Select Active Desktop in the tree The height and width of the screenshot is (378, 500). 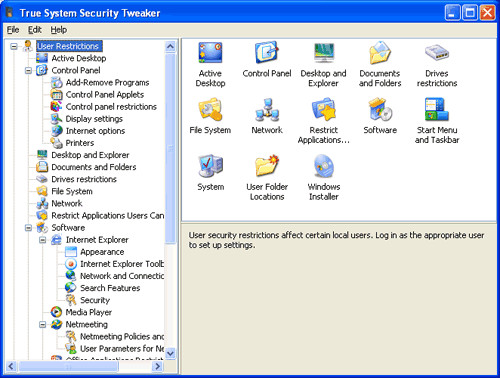(79, 58)
